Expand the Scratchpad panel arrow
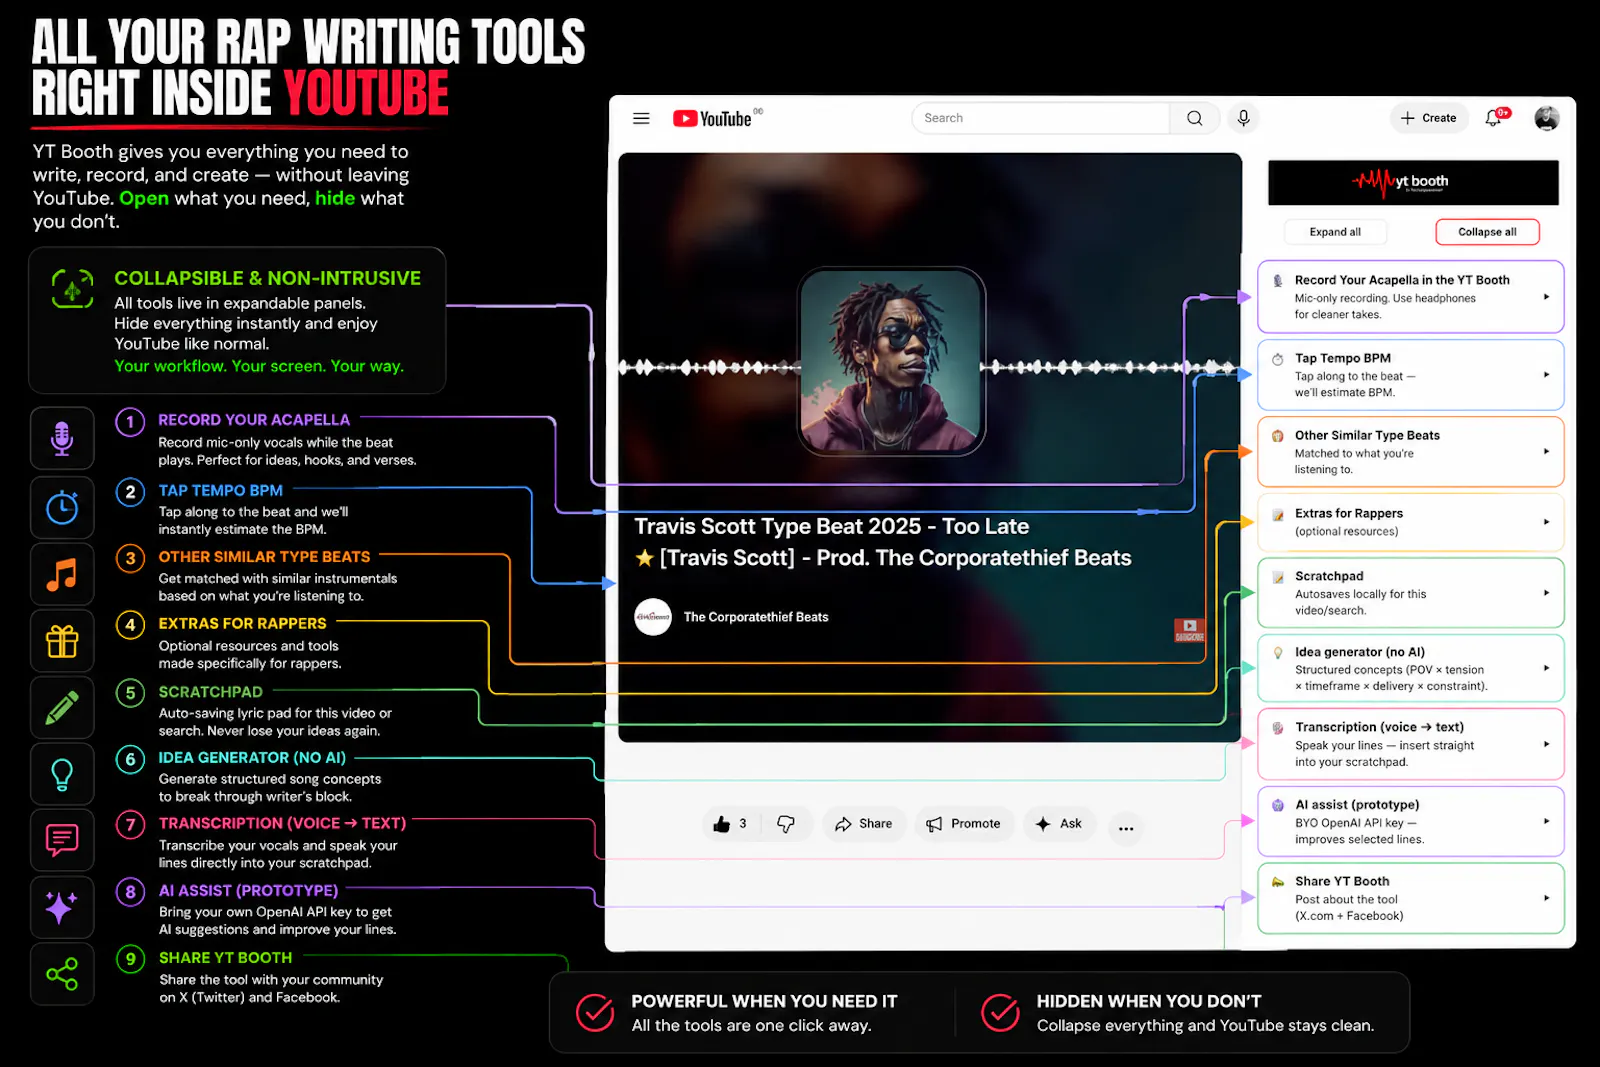1600x1067 pixels. tap(1546, 593)
